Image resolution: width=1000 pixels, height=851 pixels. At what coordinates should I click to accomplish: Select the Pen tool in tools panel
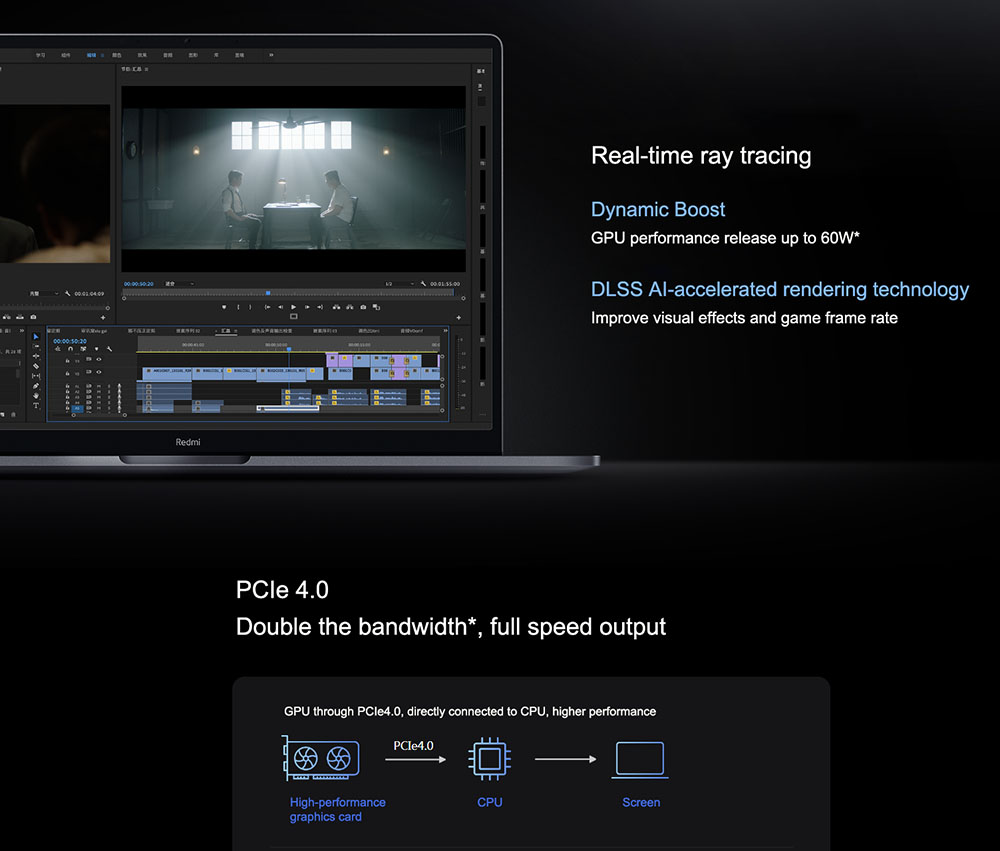click(x=36, y=386)
